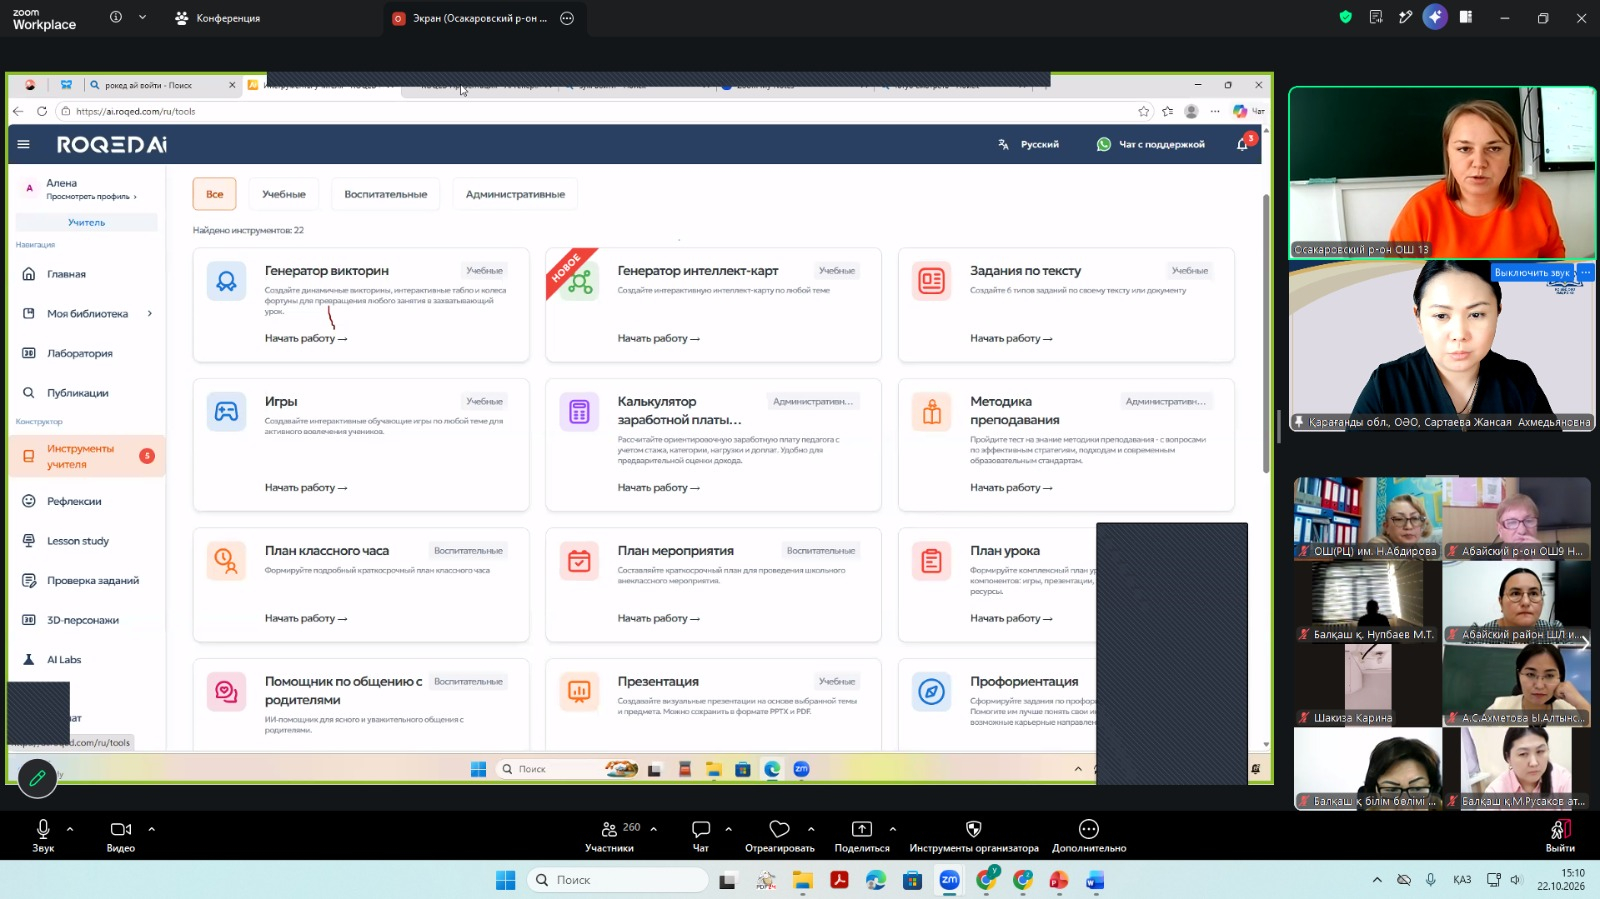Click the План классного часа icon
Screen dimensions: 1600x899
point(227,561)
